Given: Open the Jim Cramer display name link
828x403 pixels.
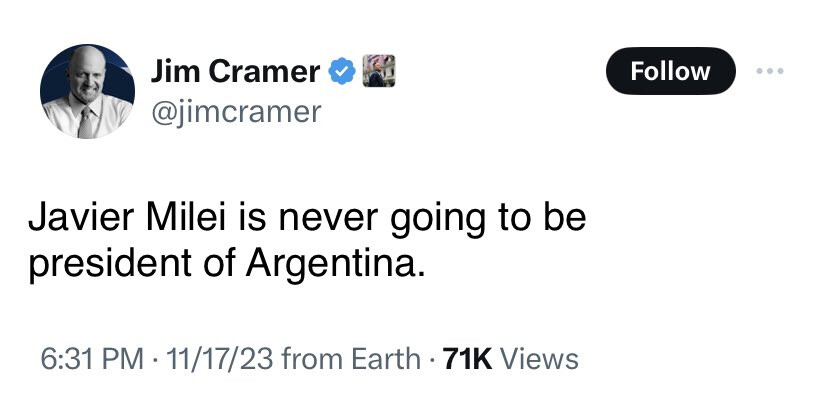Looking at the screenshot, I should tap(235, 71).
